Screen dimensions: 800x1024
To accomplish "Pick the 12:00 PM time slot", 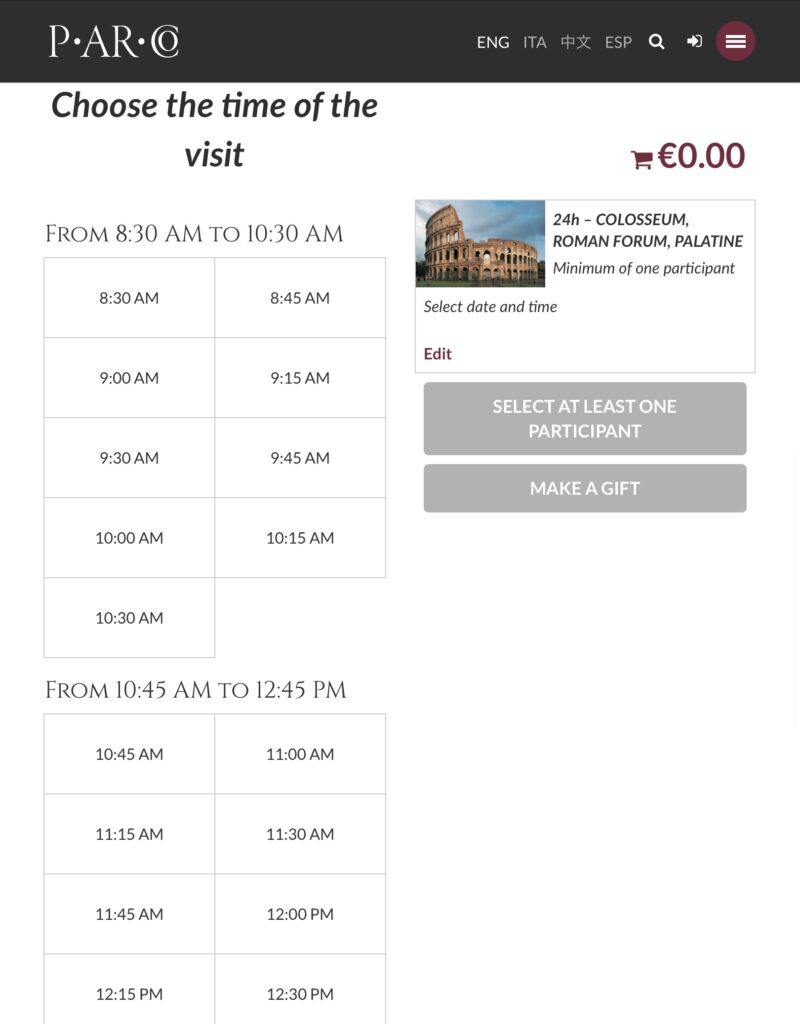I will pyautogui.click(x=300, y=914).
